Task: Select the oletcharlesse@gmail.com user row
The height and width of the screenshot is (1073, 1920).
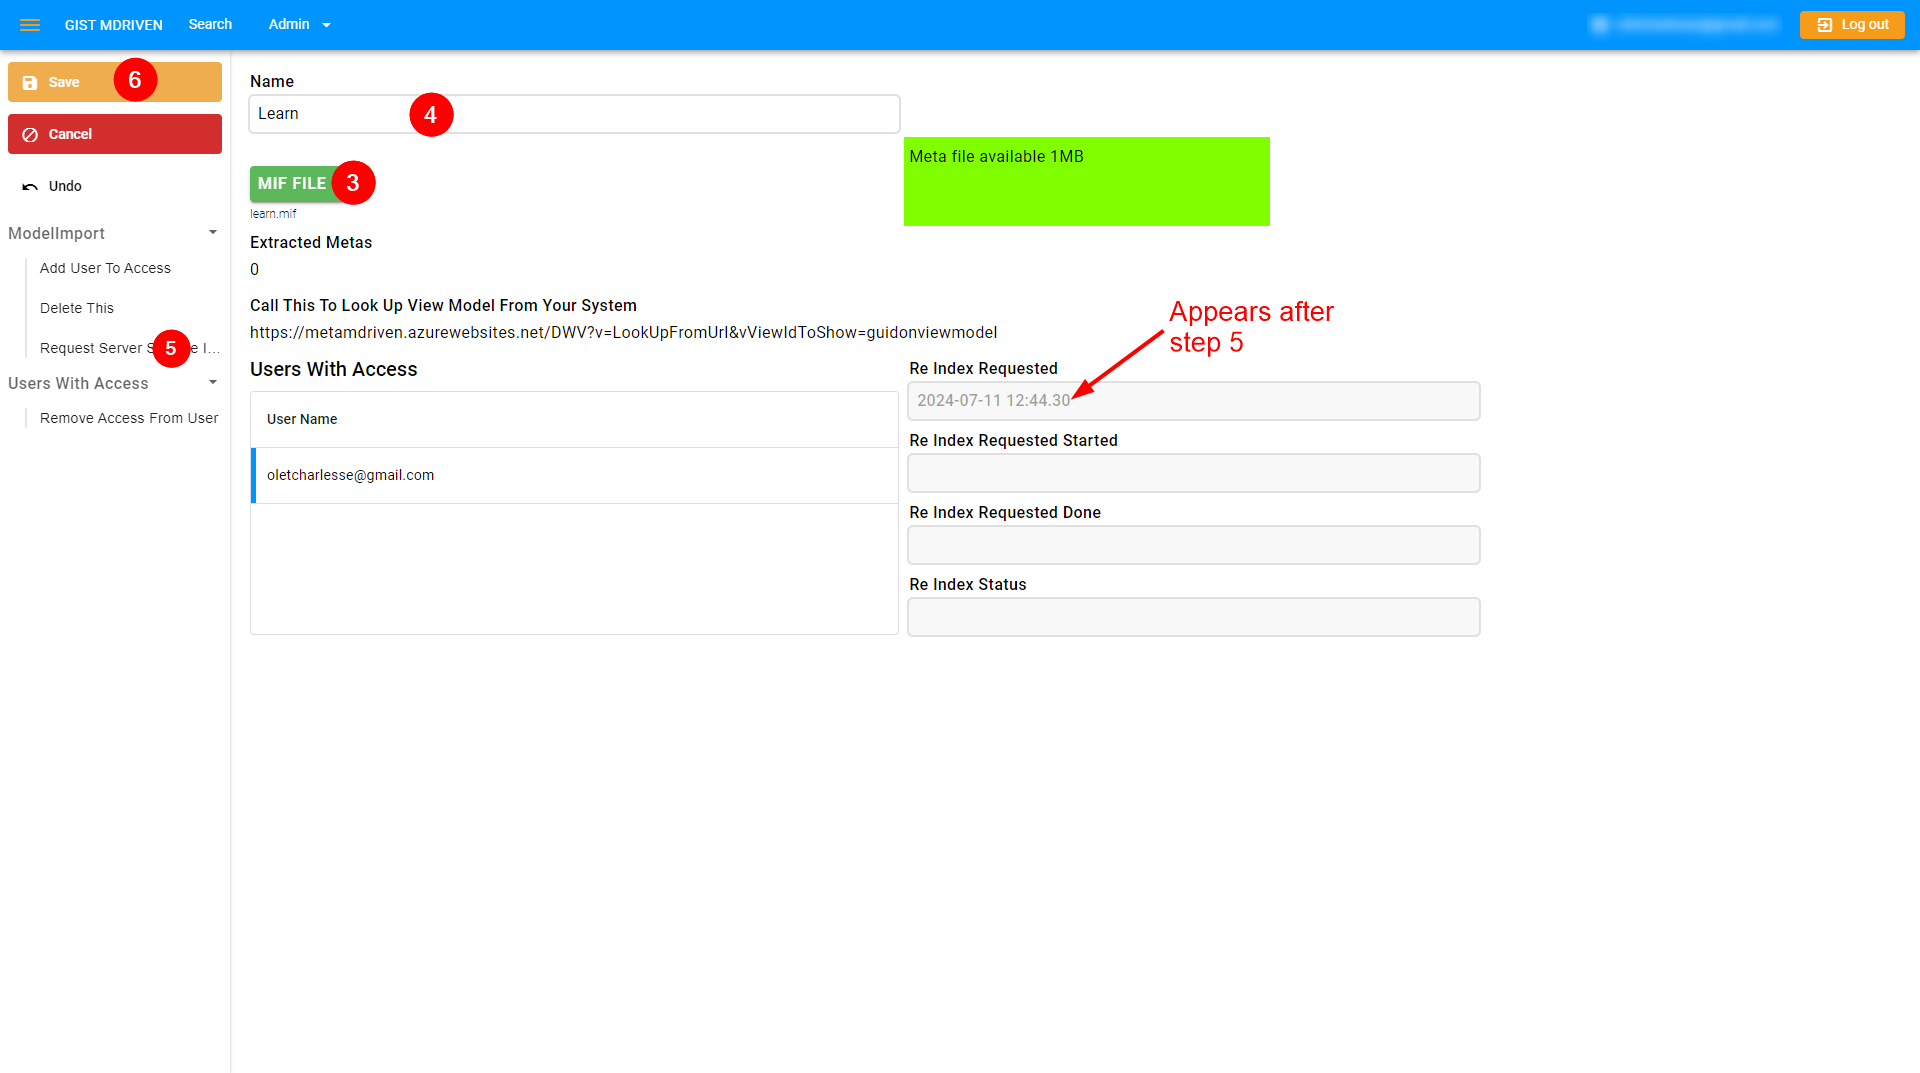Action: click(x=574, y=475)
